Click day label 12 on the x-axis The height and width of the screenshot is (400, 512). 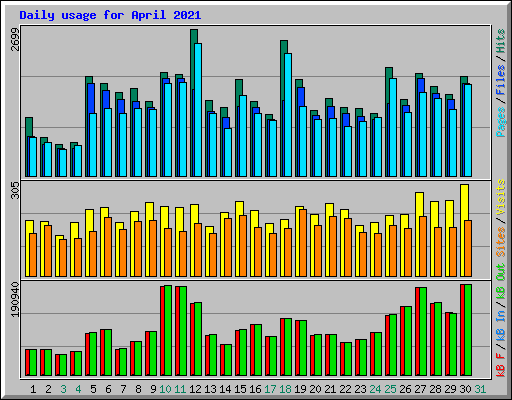pos(195,389)
